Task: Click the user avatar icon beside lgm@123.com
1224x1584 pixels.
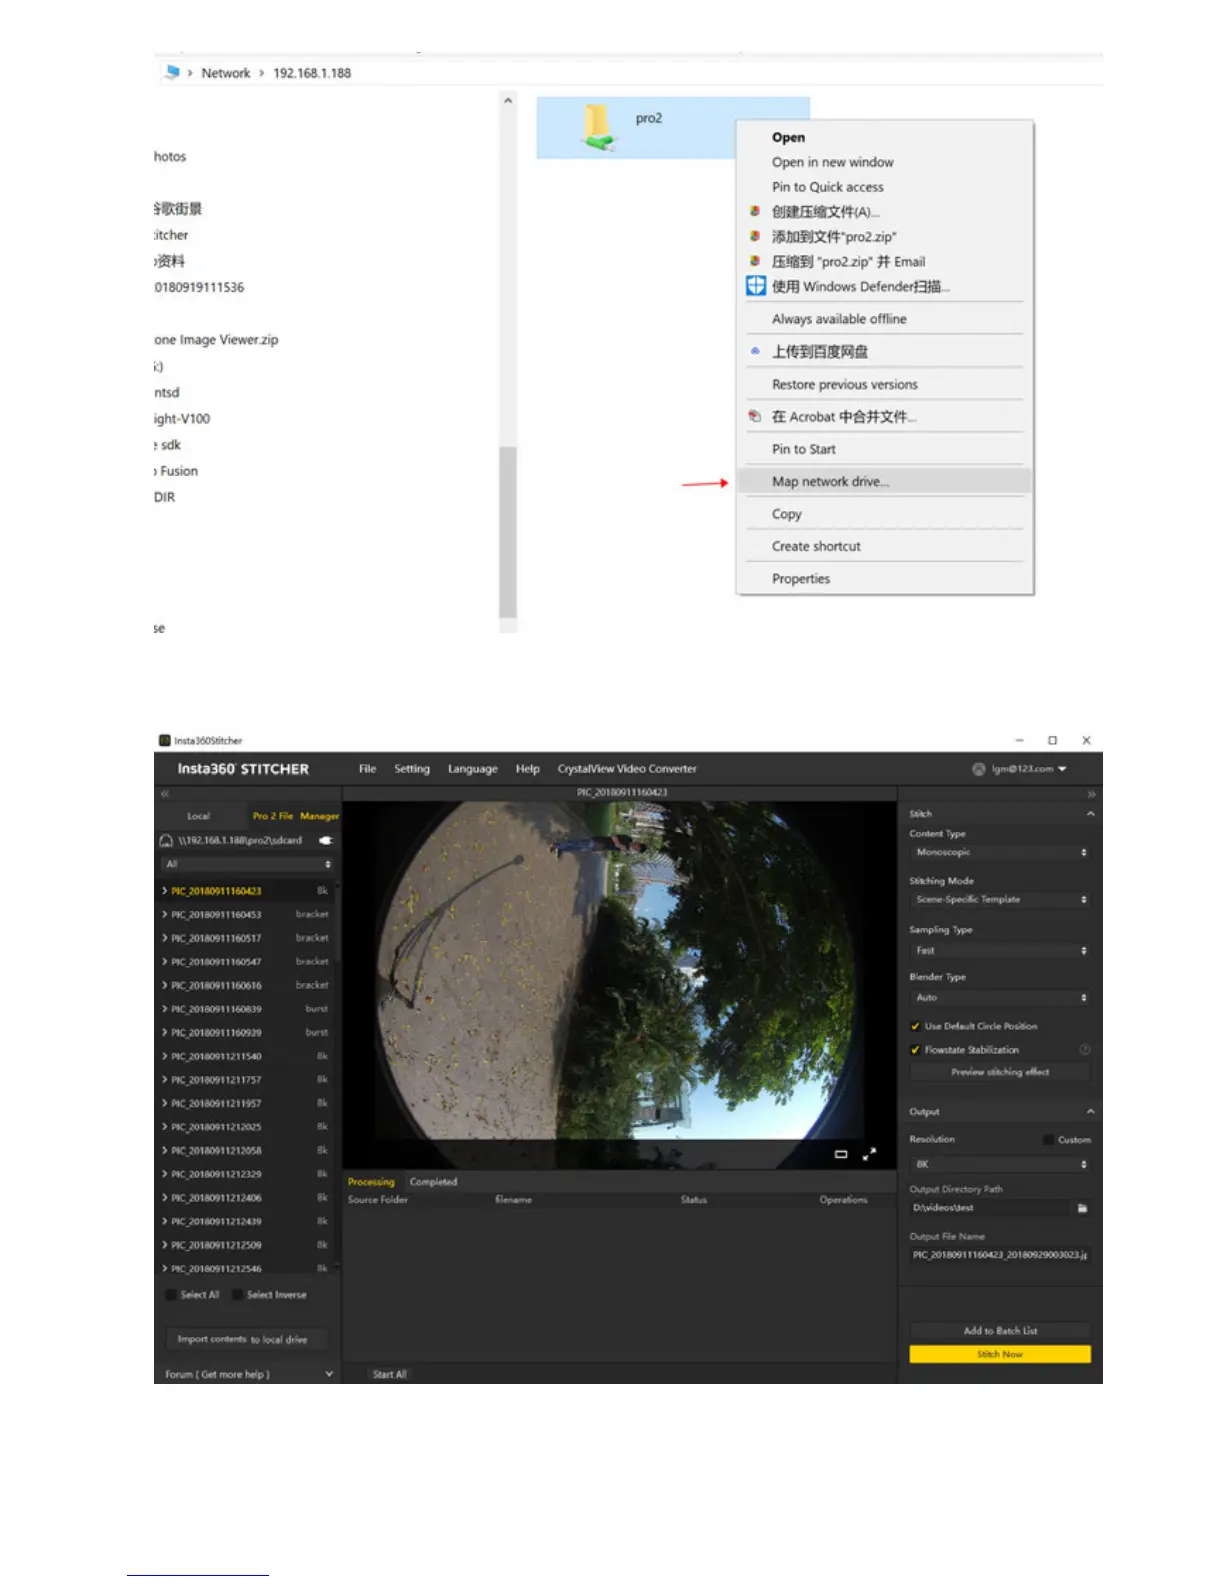Action: (x=979, y=769)
